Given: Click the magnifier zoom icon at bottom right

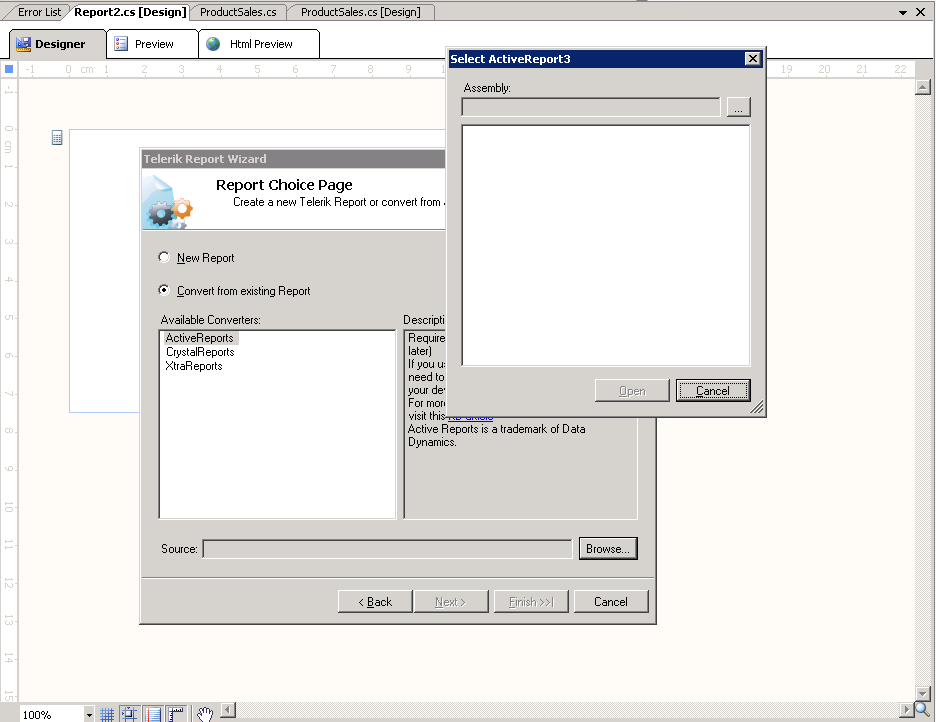Looking at the screenshot, I should pos(923,709).
